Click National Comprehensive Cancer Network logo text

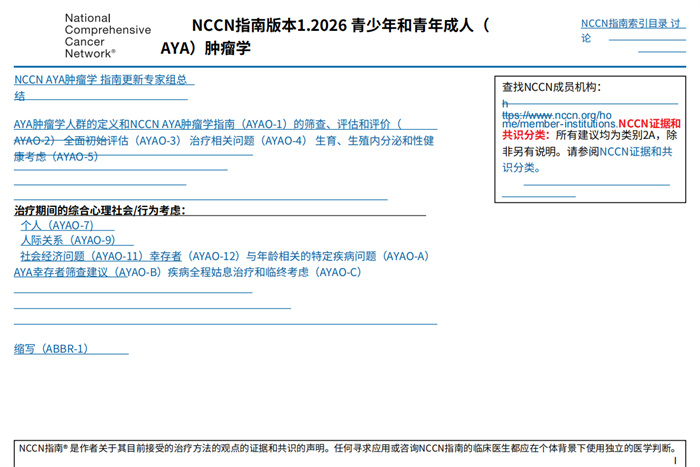[x=108, y=36]
